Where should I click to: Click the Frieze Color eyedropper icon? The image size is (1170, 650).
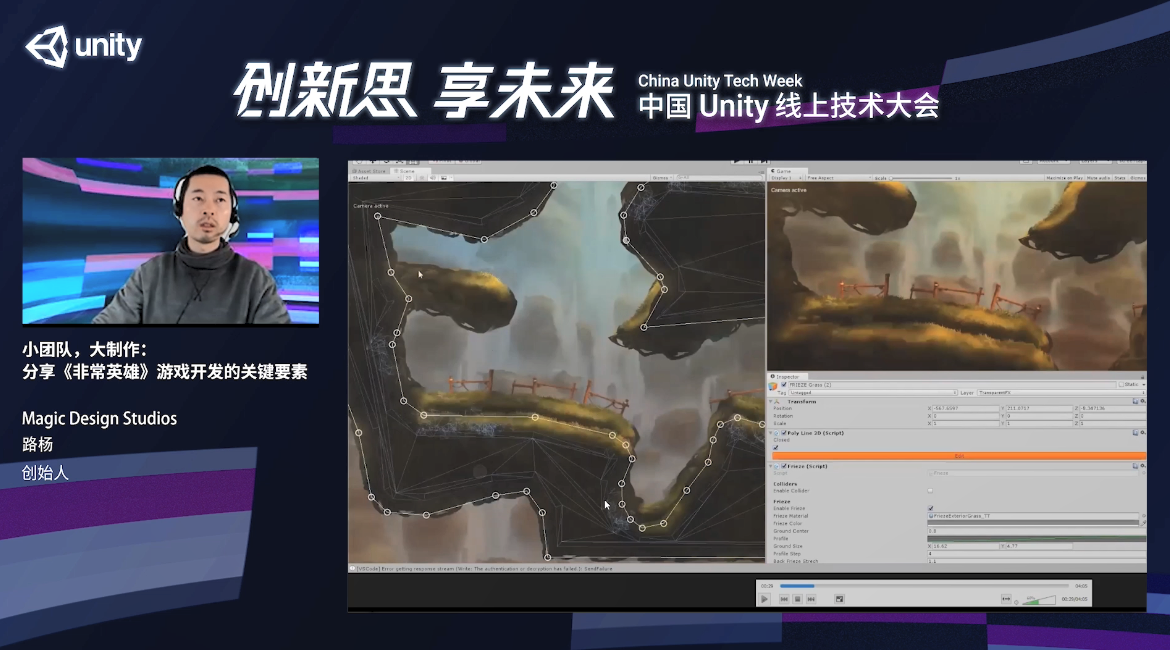click(x=1143, y=523)
